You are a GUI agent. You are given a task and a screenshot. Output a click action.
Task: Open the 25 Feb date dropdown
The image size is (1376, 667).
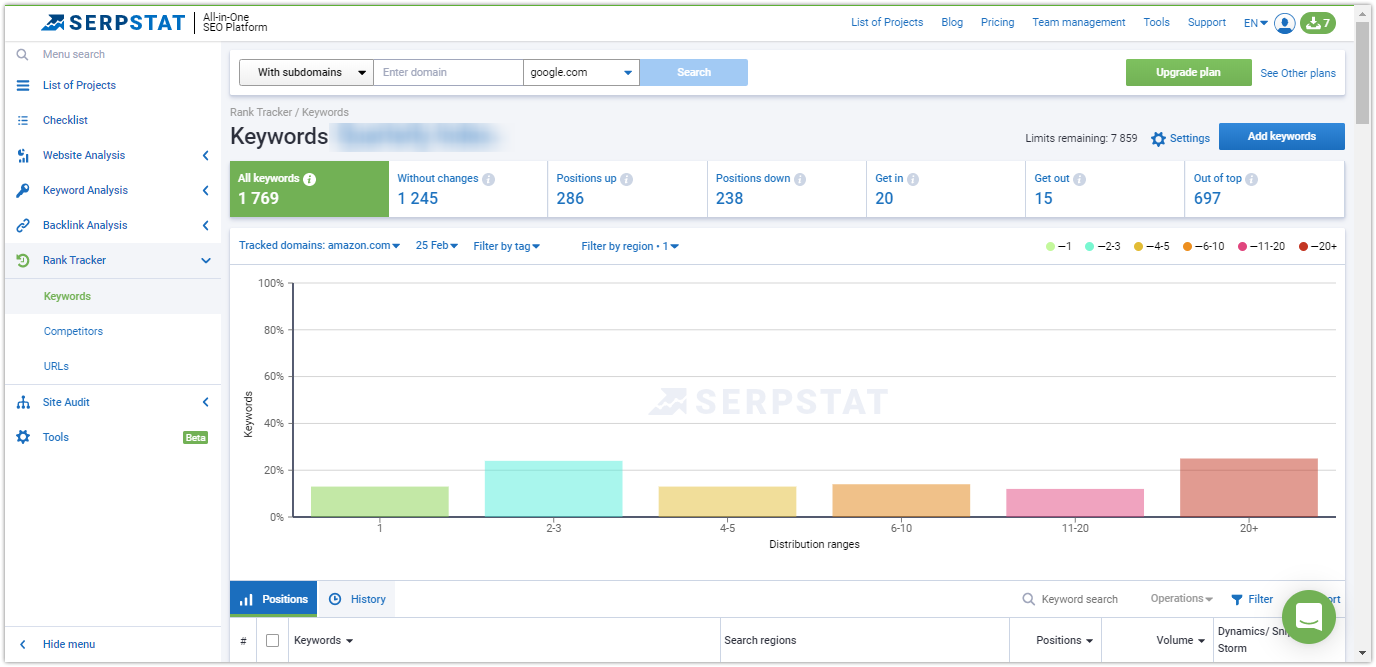click(x=437, y=246)
